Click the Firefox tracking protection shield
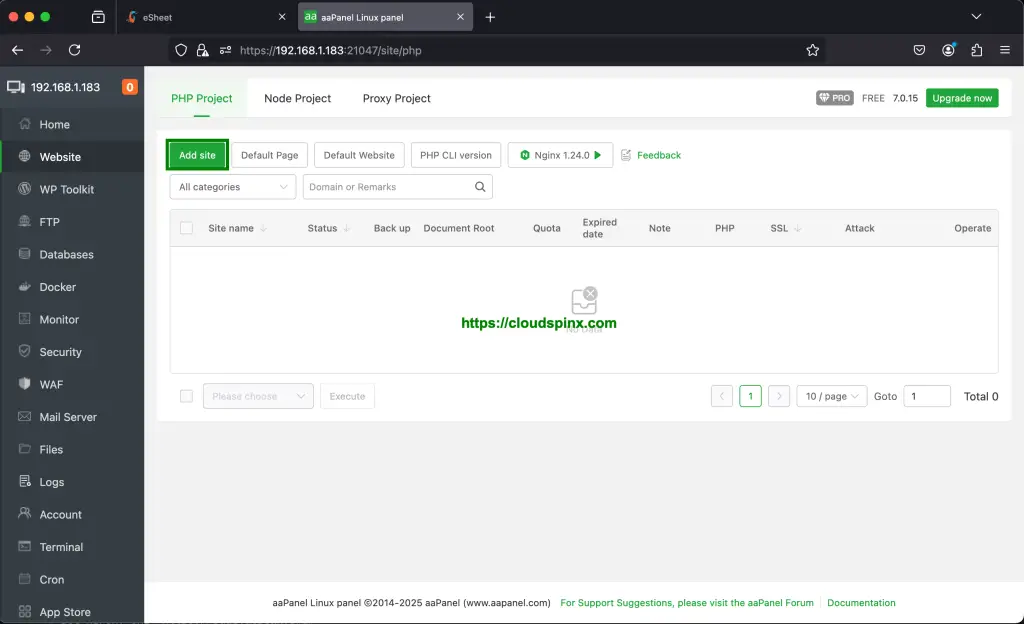1024x624 pixels. [181, 49]
